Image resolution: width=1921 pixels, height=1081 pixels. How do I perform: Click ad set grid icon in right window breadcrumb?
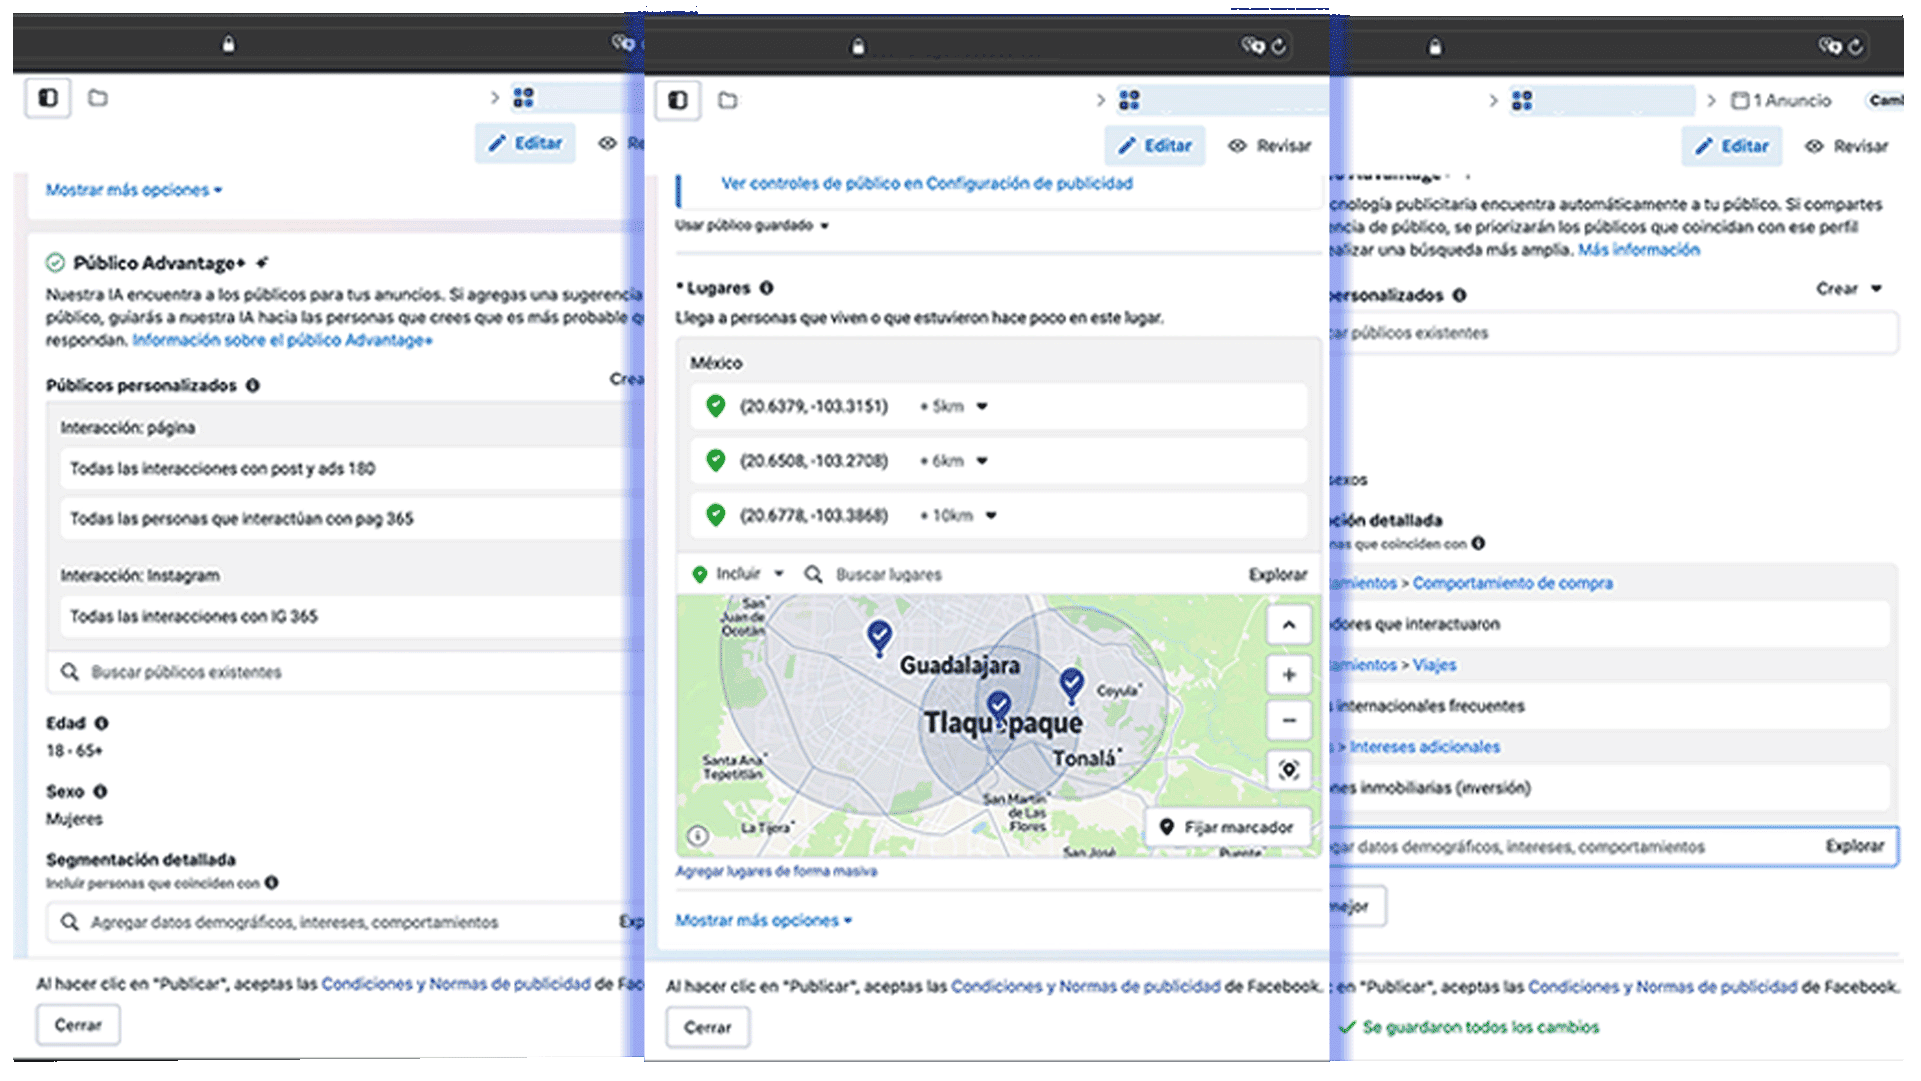pyautogui.click(x=1522, y=101)
